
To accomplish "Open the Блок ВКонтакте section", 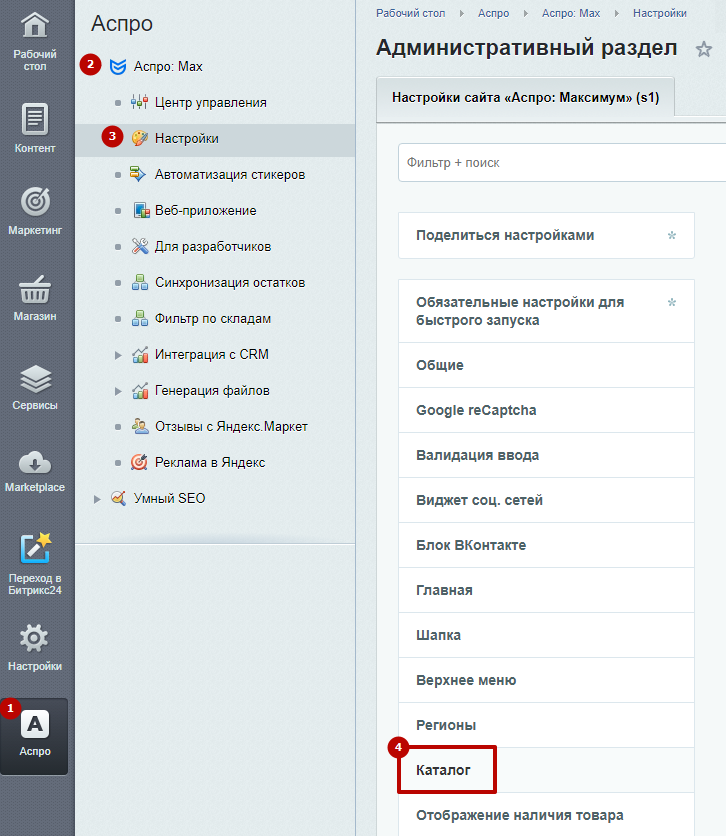I will point(546,545).
